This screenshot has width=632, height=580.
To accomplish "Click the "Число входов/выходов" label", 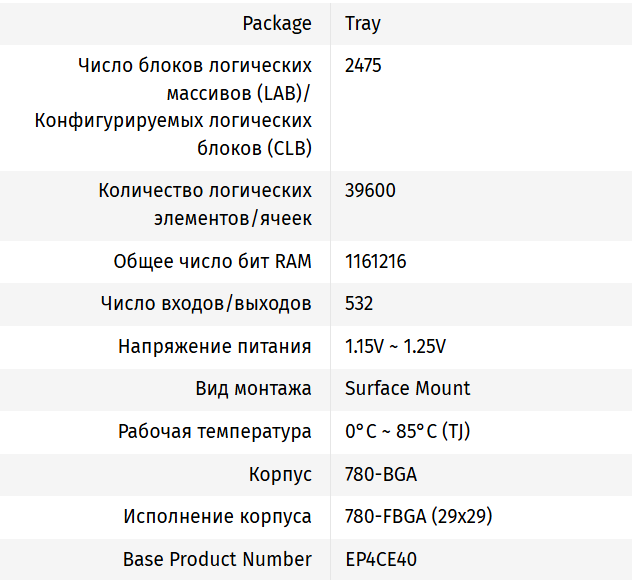I will [206, 303].
